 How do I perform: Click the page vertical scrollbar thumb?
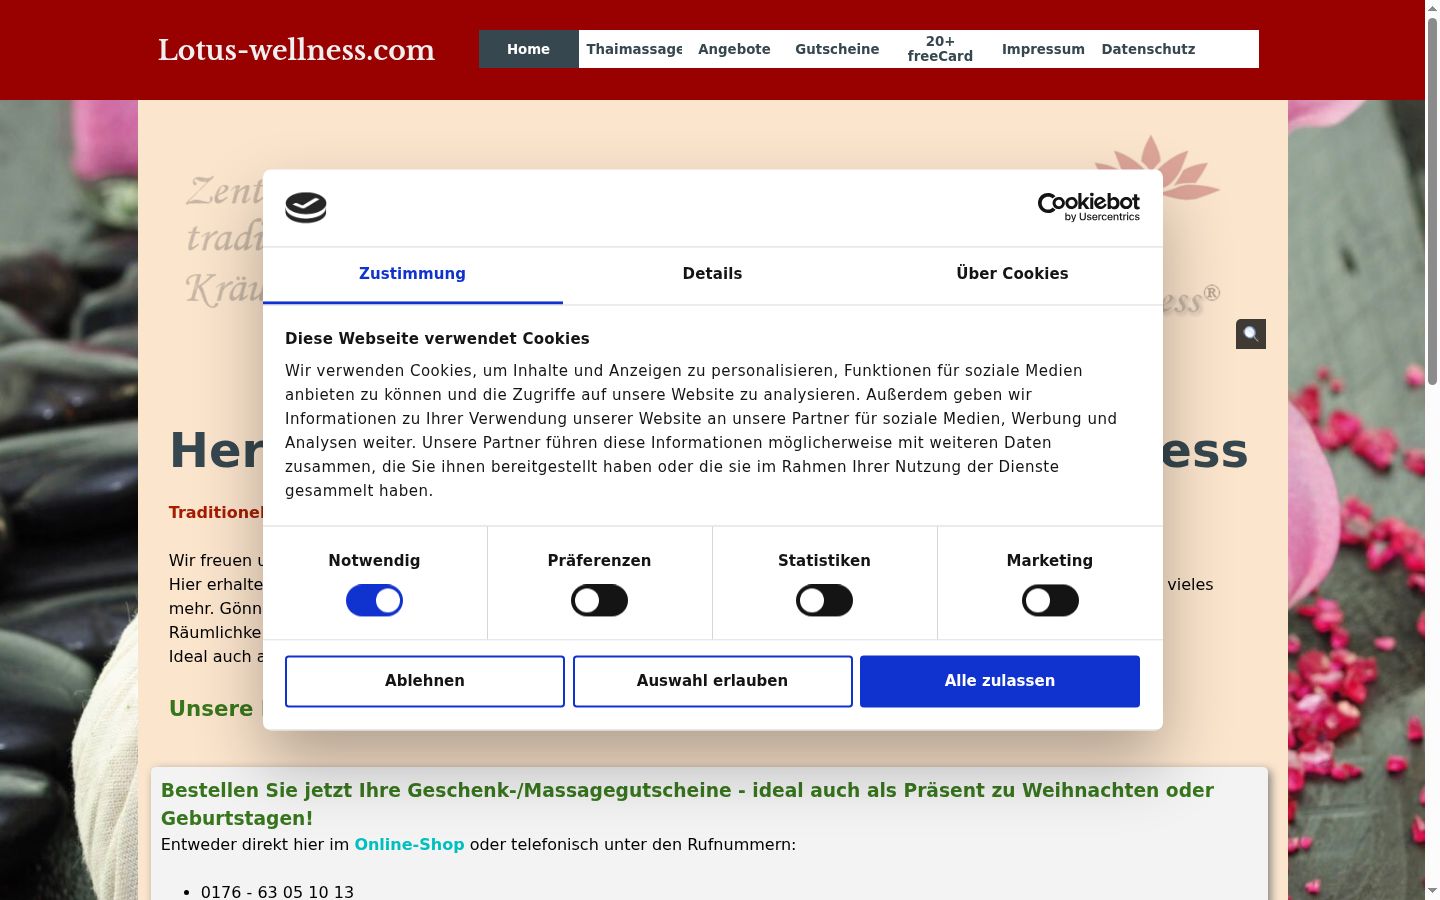(1432, 200)
